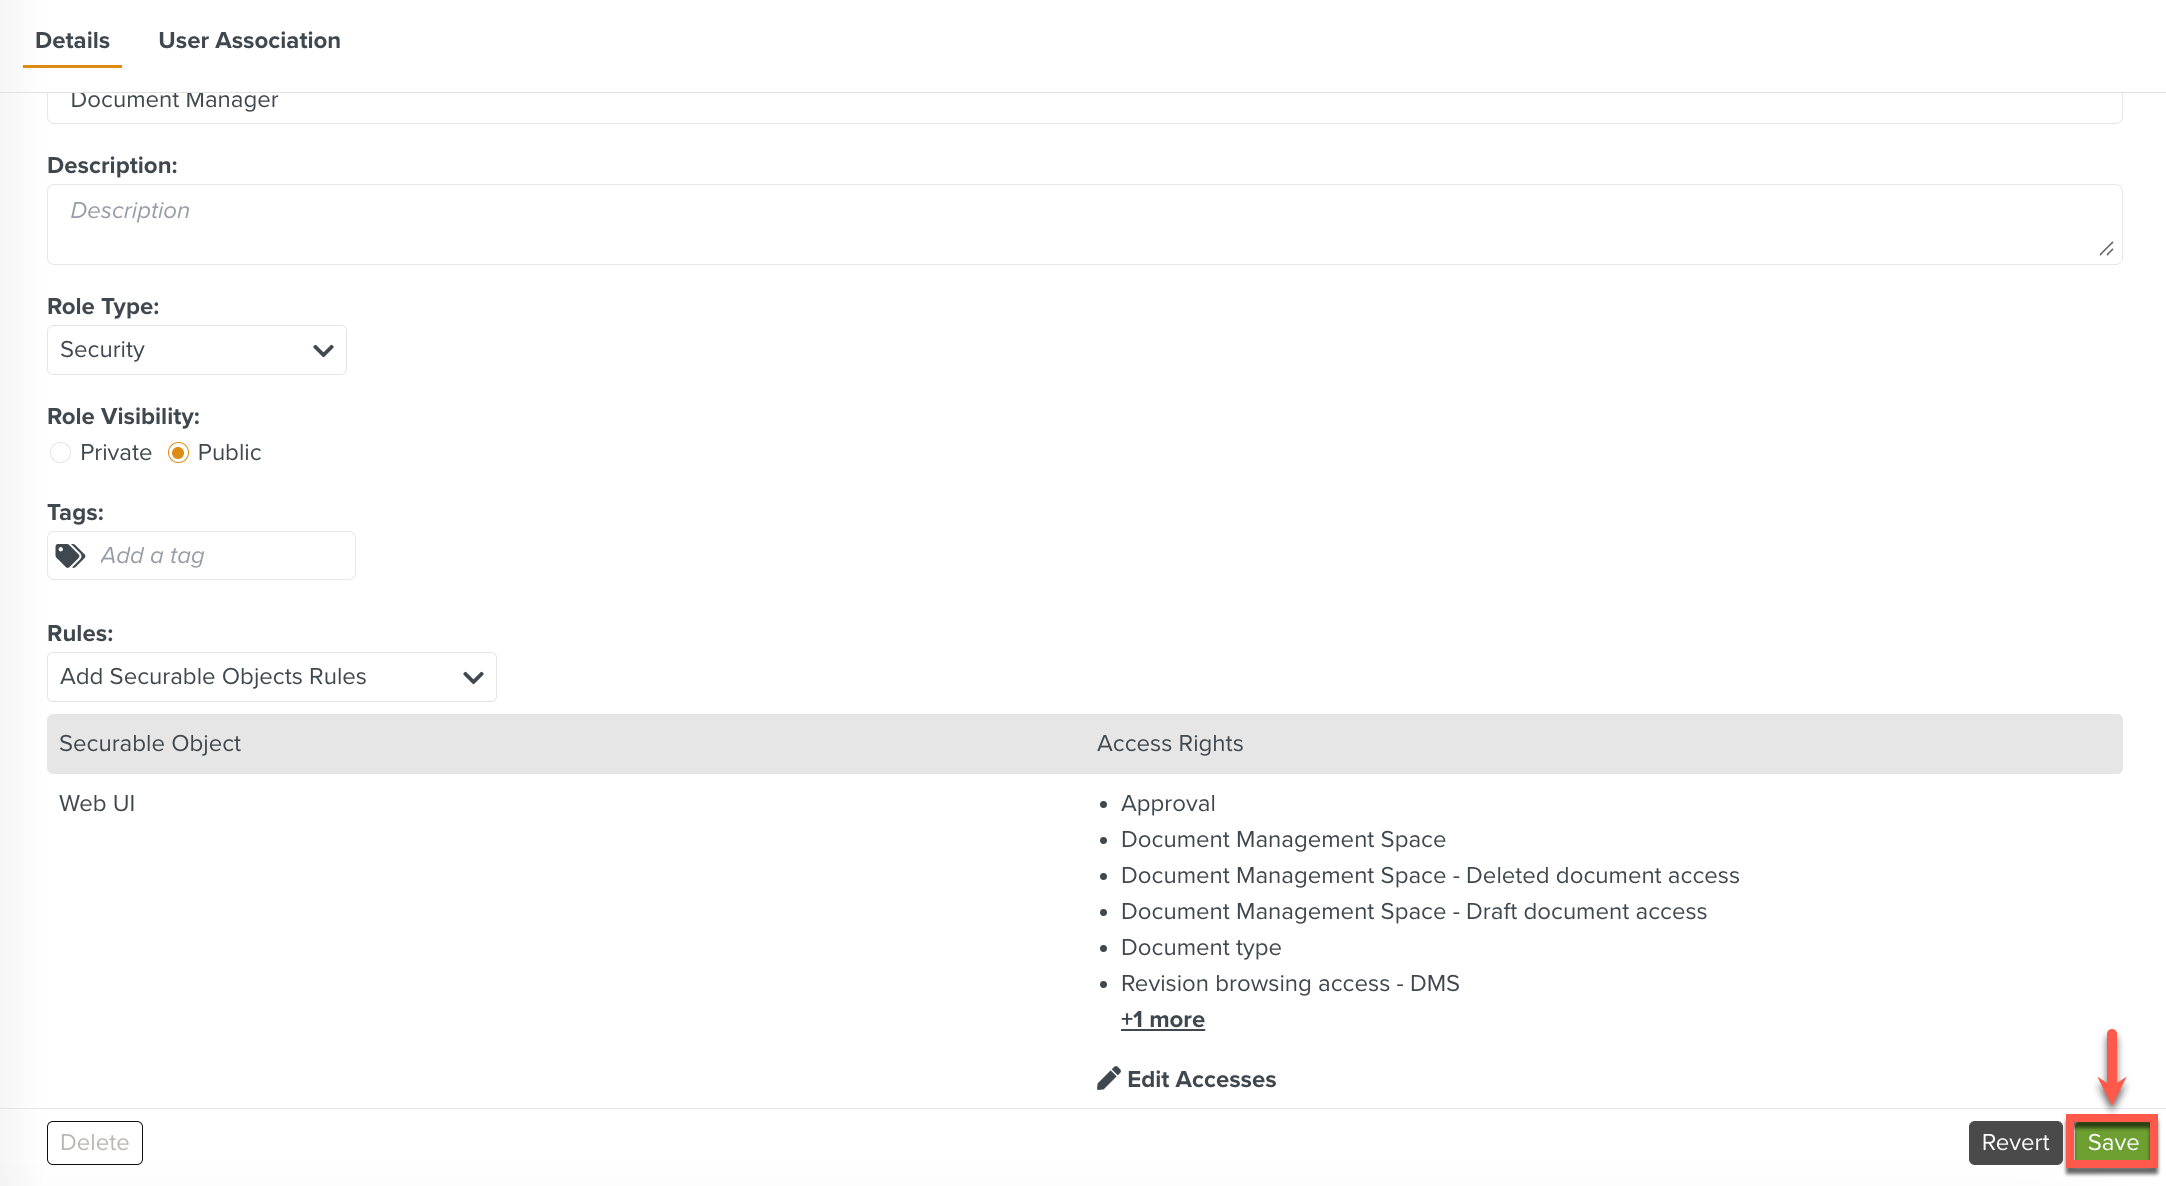Expand the +1 more access rights link
The width and height of the screenshot is (2166, 1186).
1162,1020
